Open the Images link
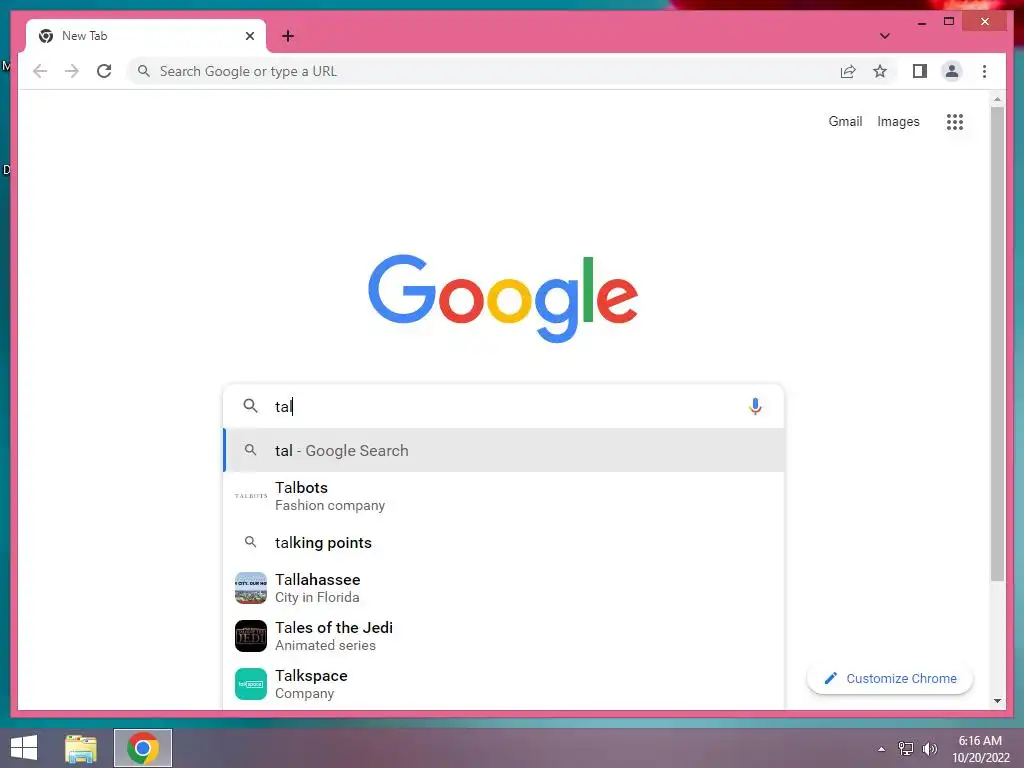Screen dimensions: 1024x768 point(898,121)
